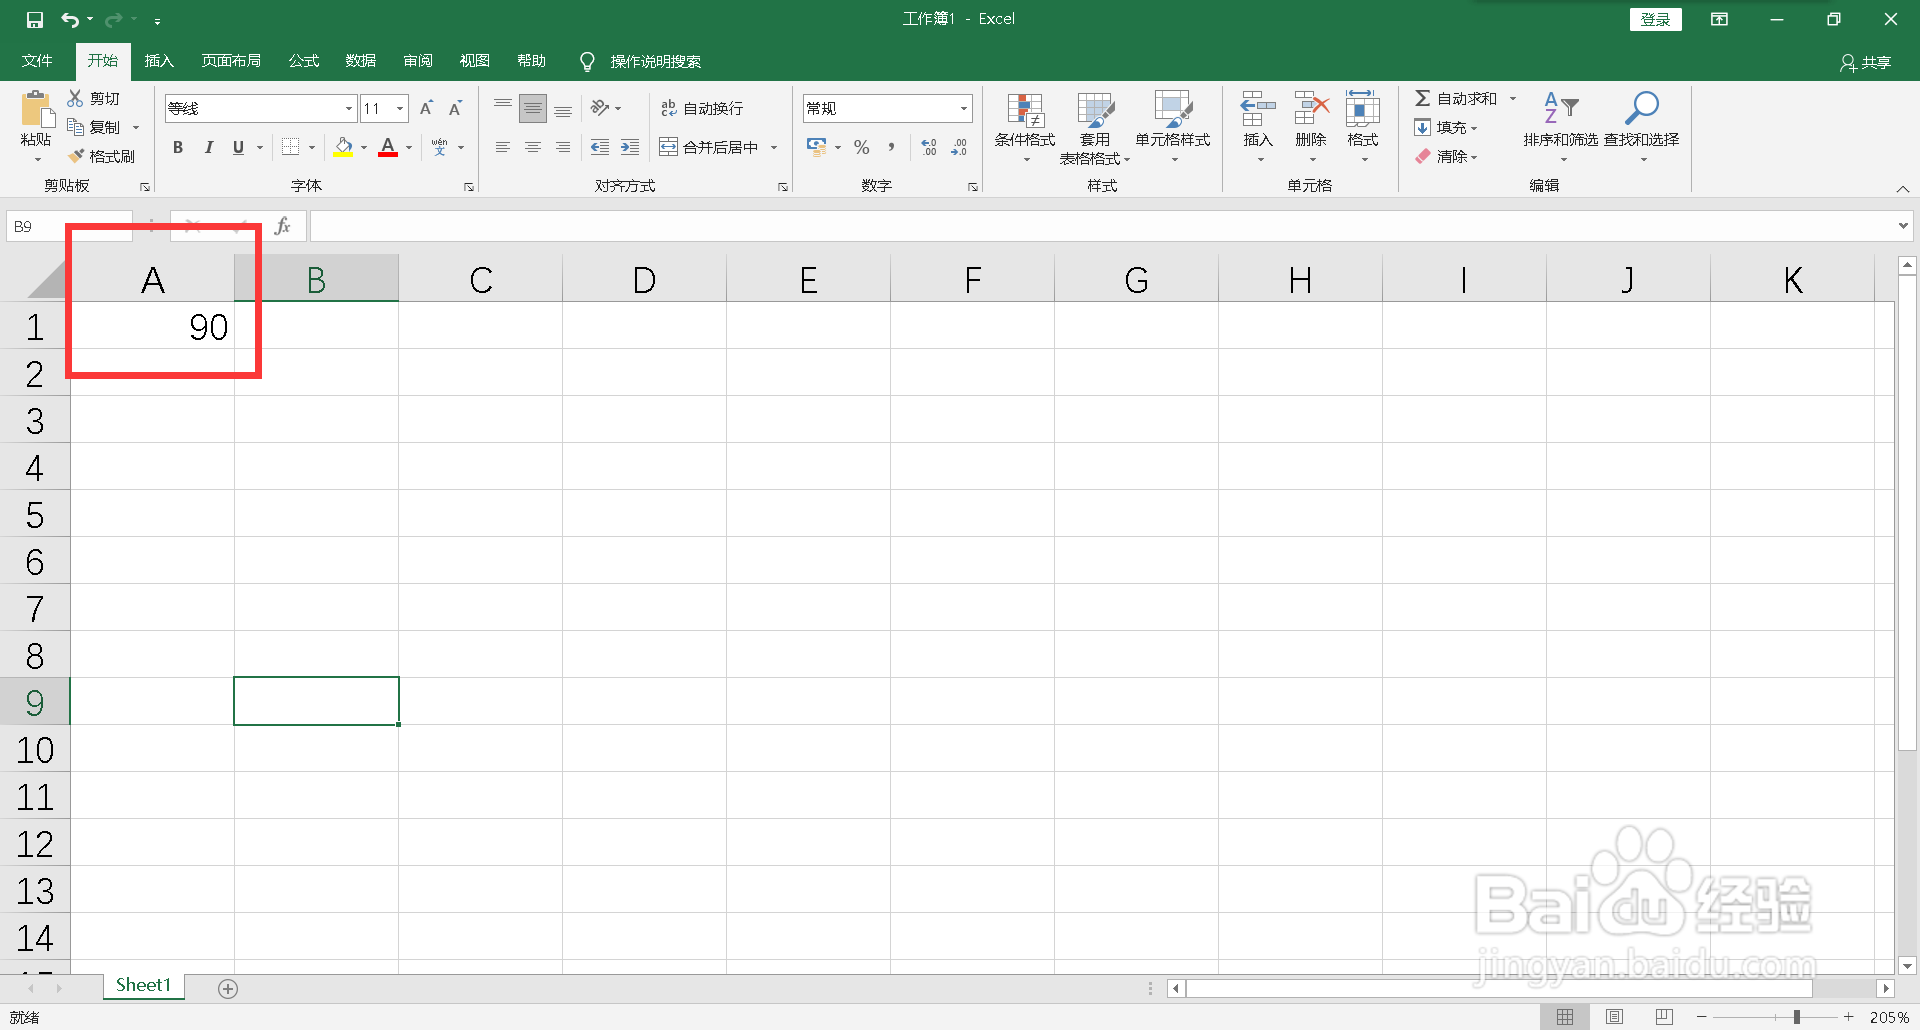Toggle Wrap Text (自动换行)
The width and height of the screenshot is (1920, 1030).
pos(701,108)
